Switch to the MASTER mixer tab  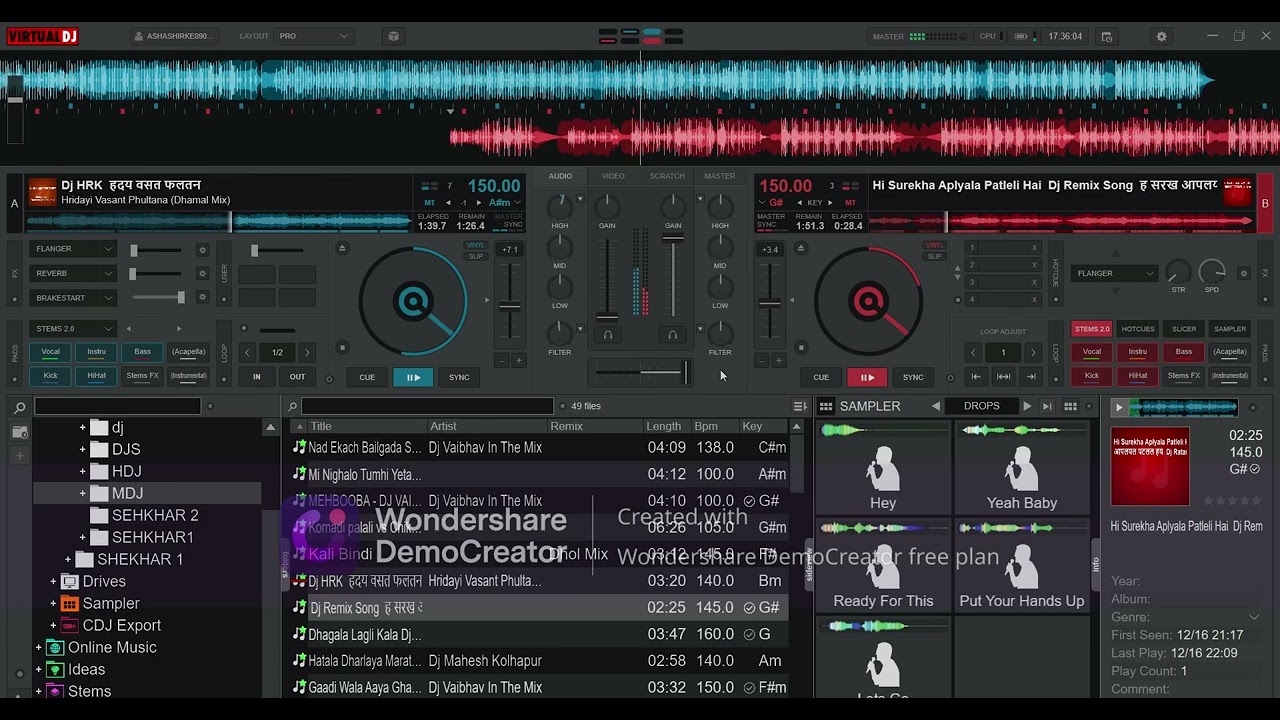pyautogui.click(x=720, y=176)
